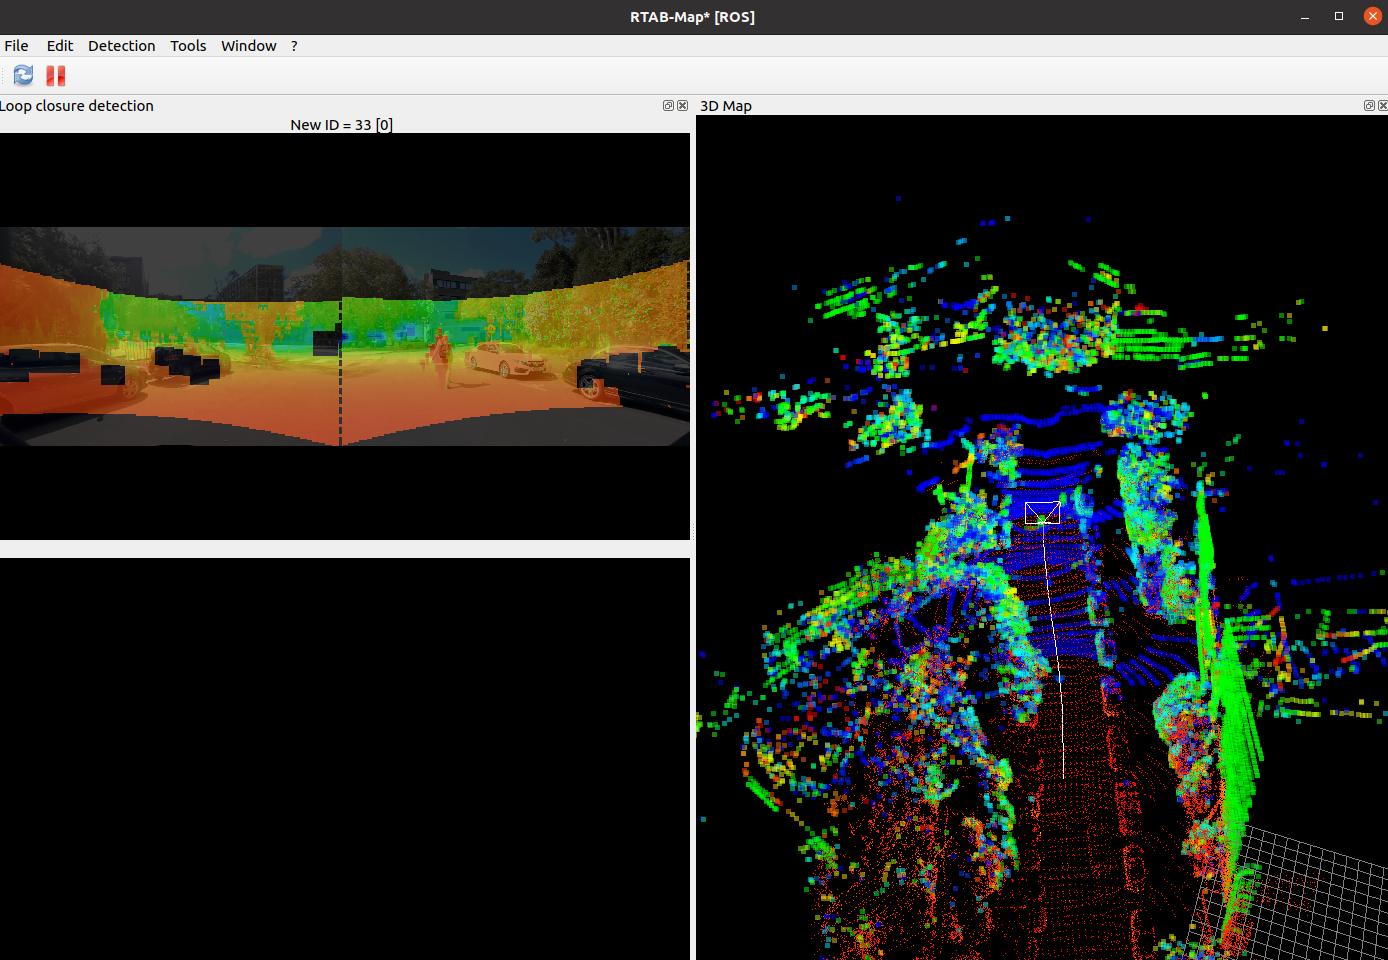
Task: Click the white camera frustum in 3D map
Action: [x=1042, y=513]
